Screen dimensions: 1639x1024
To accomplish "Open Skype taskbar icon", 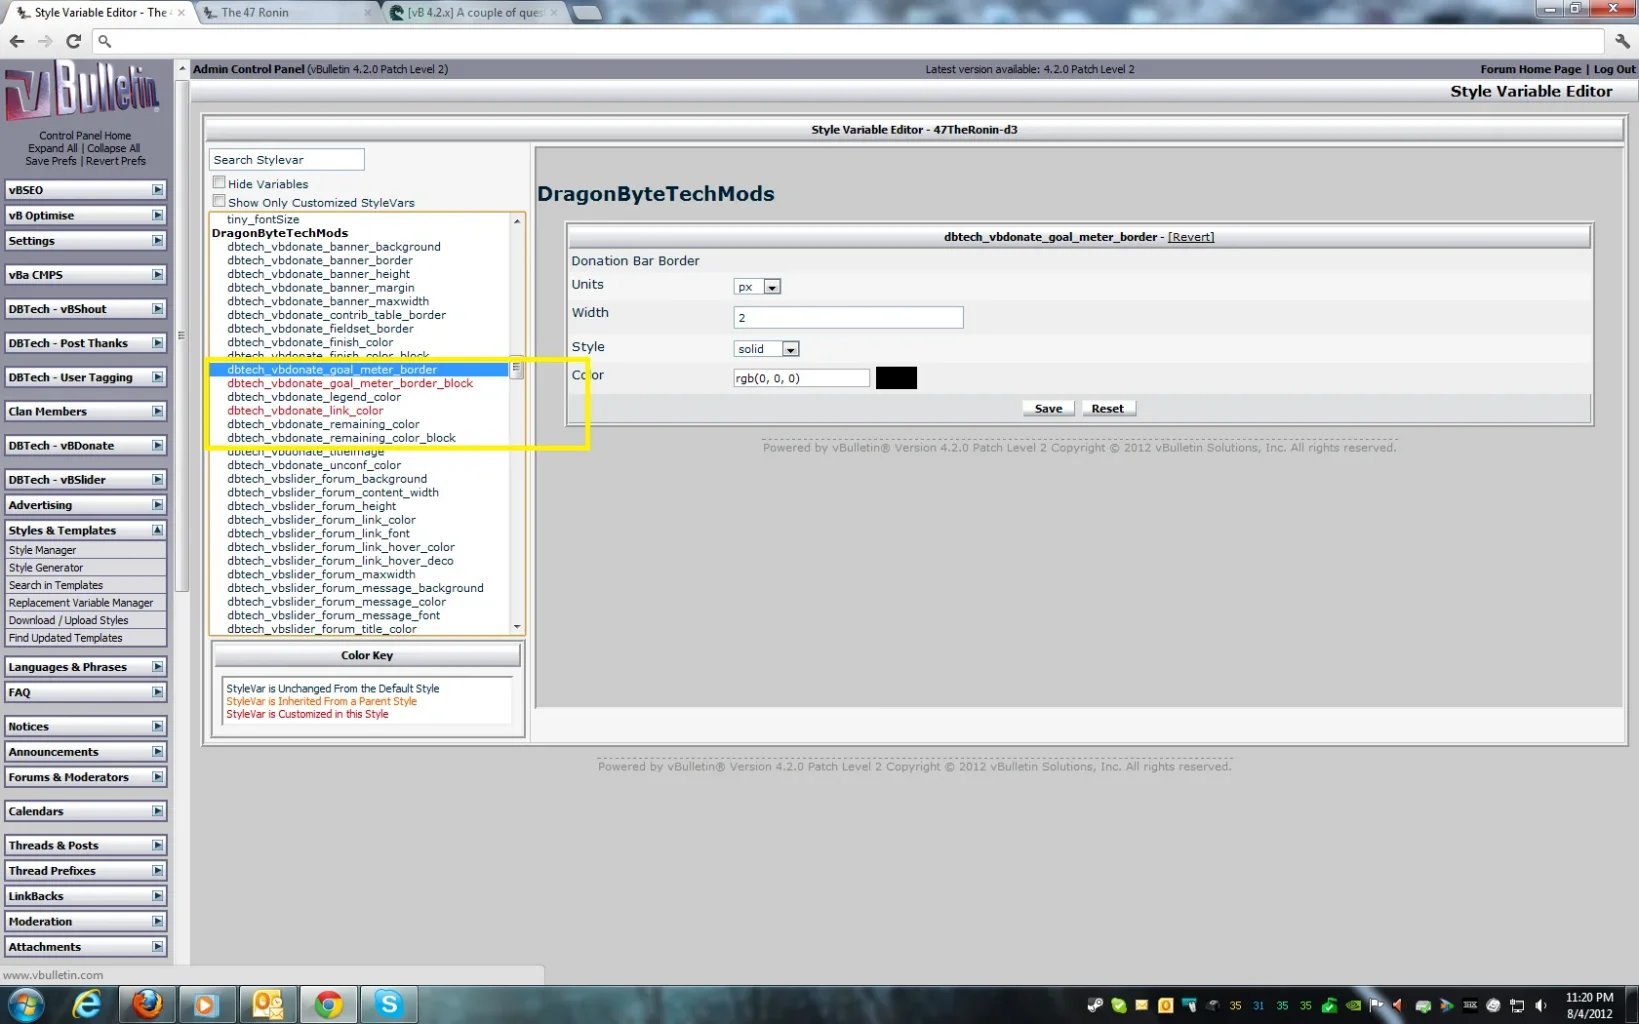I will (388, 1004).
